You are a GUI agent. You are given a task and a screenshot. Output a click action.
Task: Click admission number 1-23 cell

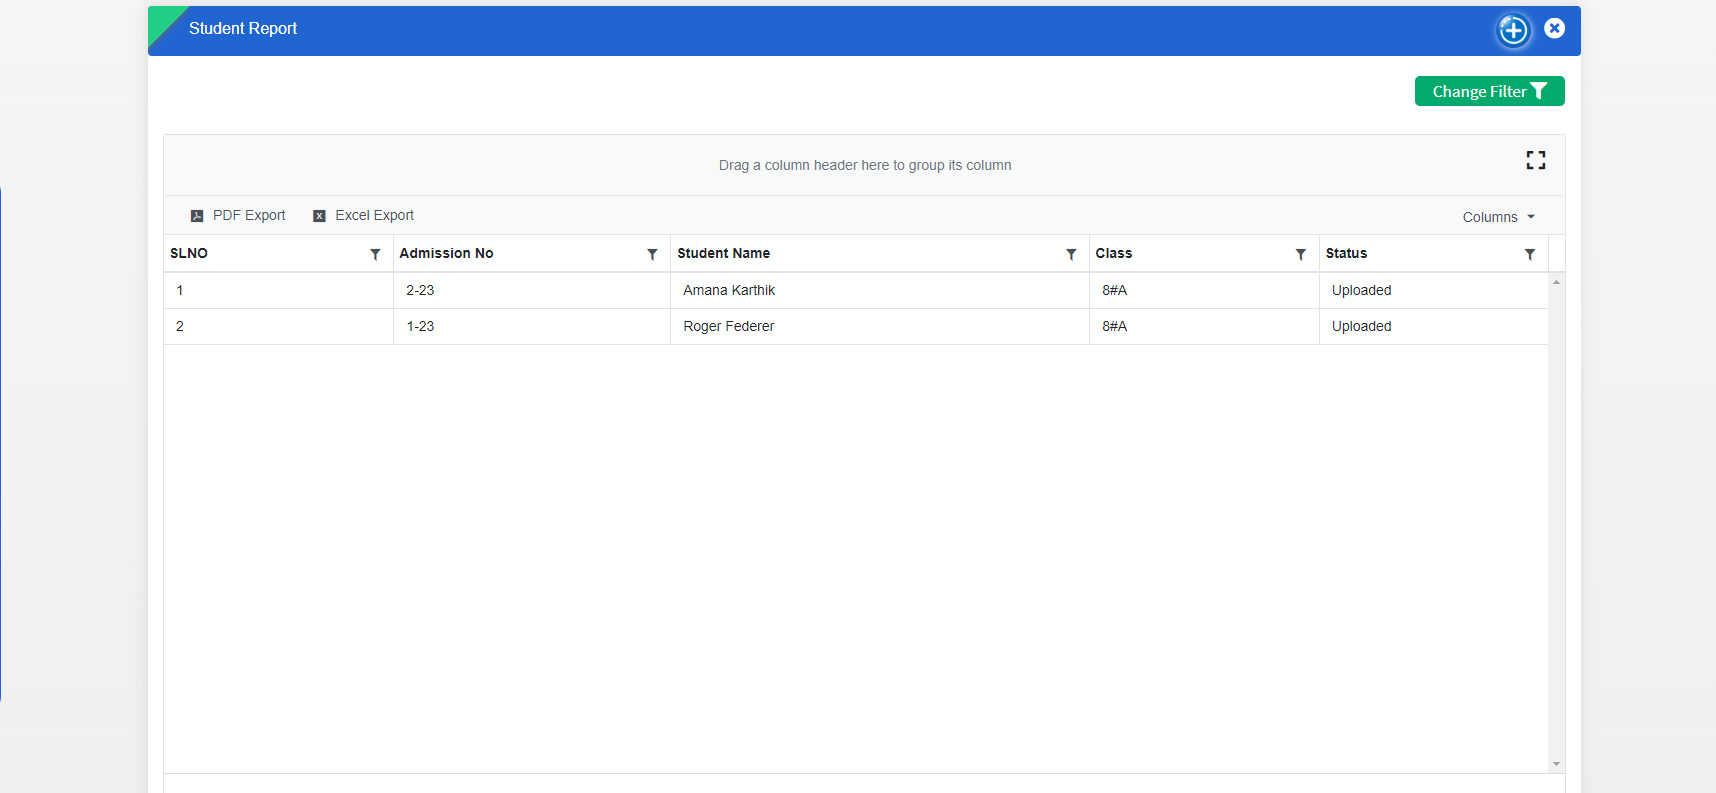[532, 326]
